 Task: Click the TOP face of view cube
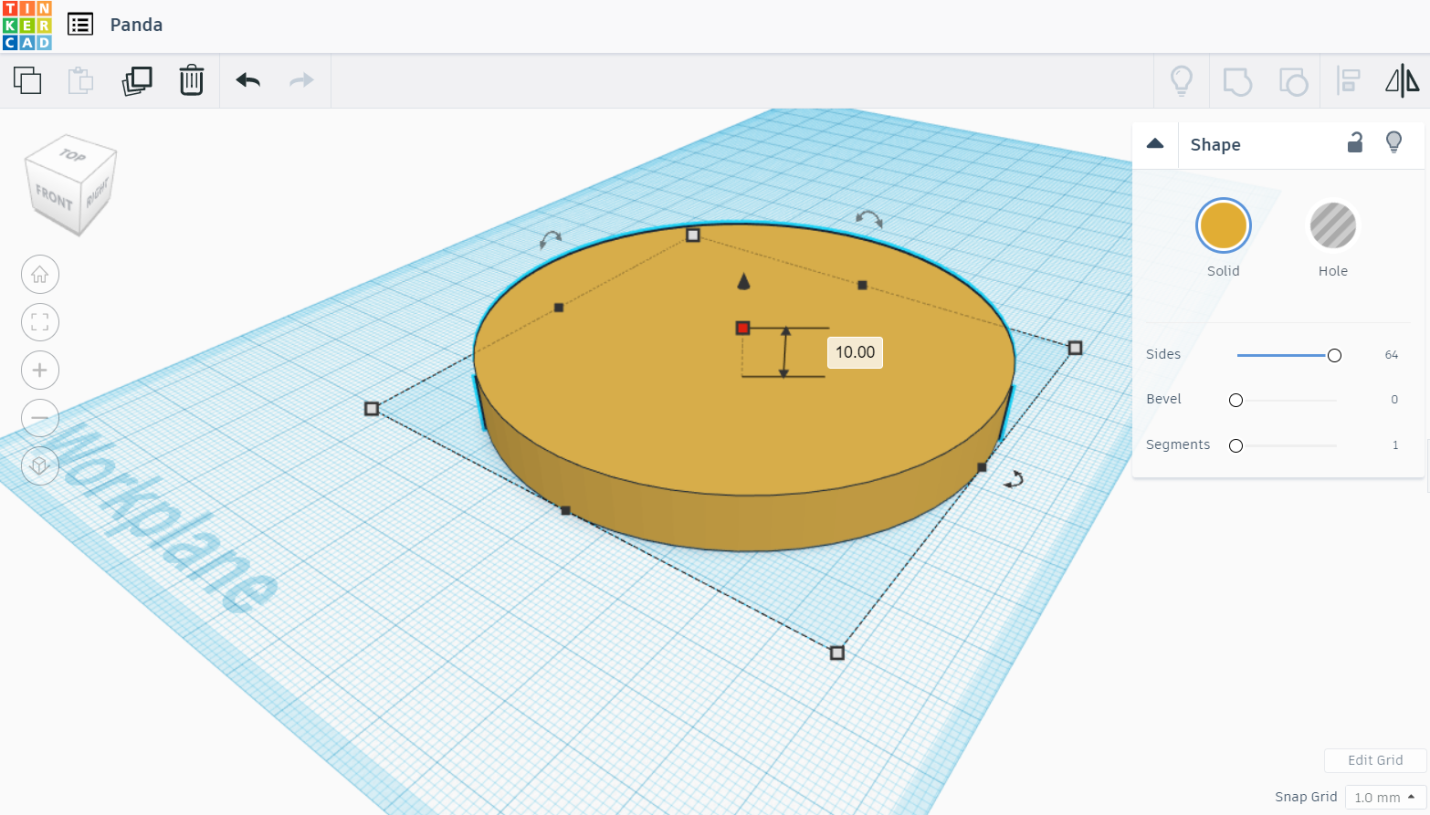tap(72, 156)
